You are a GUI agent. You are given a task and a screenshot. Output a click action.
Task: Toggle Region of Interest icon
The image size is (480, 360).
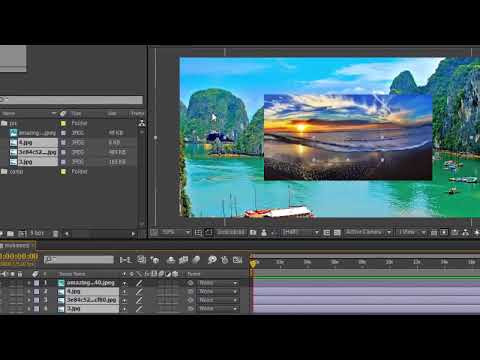[327, 232]
